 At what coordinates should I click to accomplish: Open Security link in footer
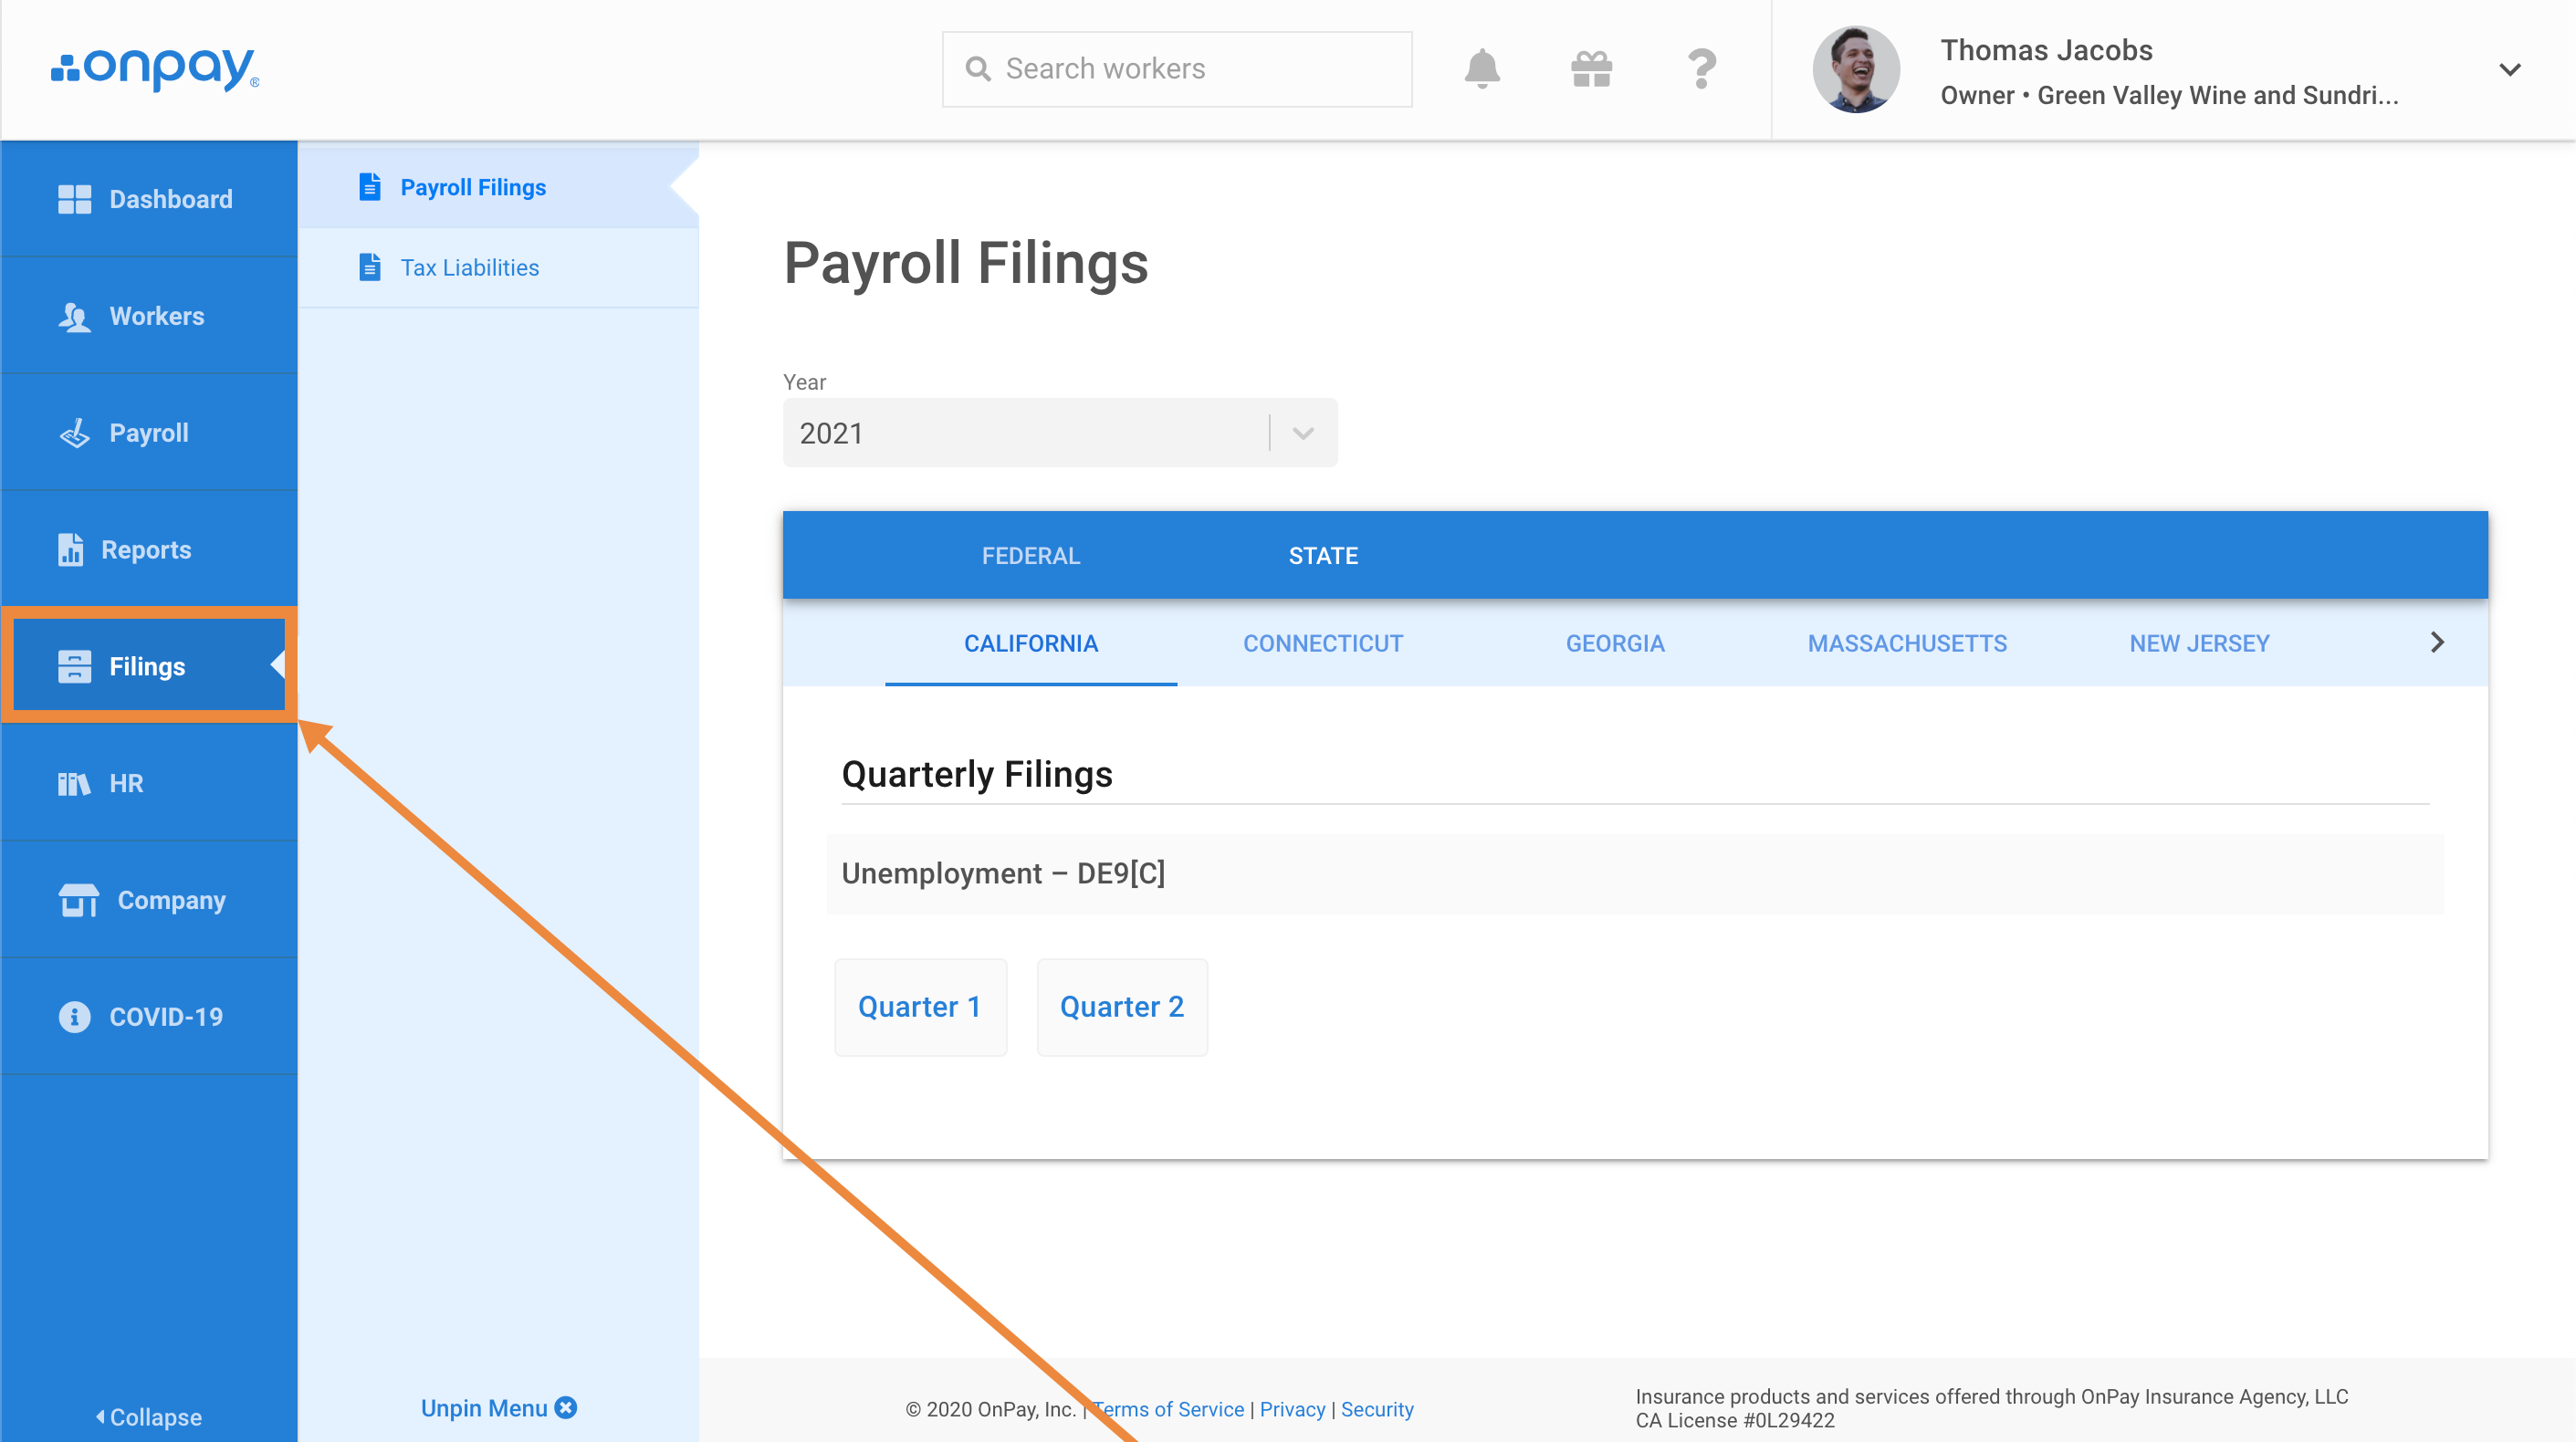(1377, 1409)
